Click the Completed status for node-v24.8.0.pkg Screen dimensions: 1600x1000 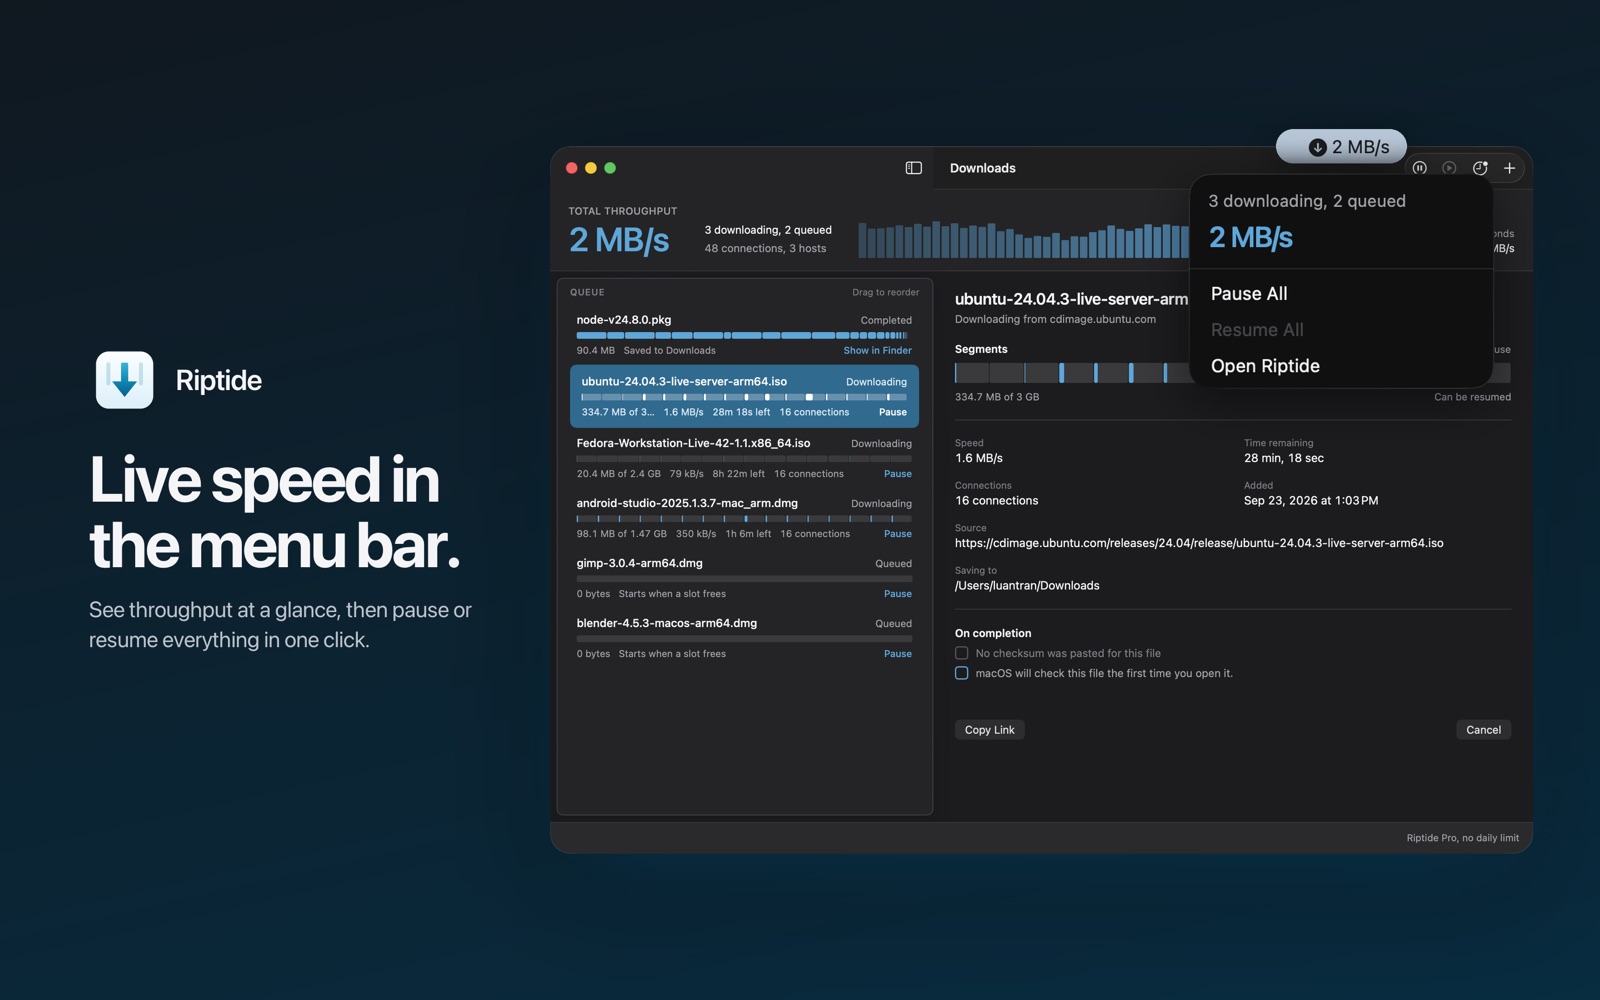(x=886, y=321)
